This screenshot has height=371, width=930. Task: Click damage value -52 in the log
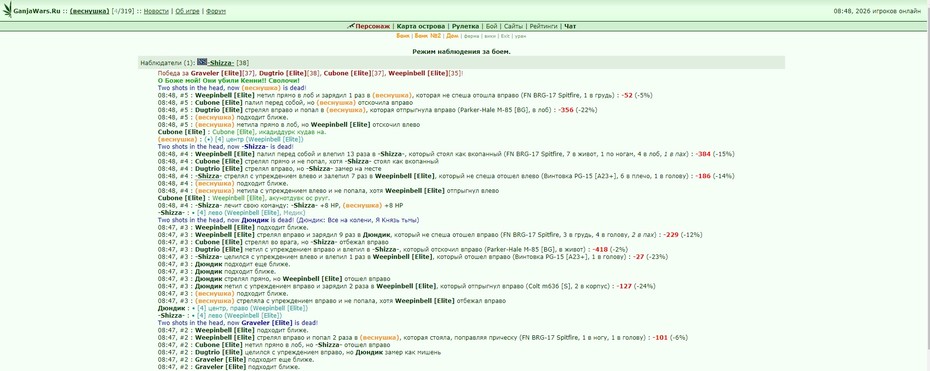(627, 95)
